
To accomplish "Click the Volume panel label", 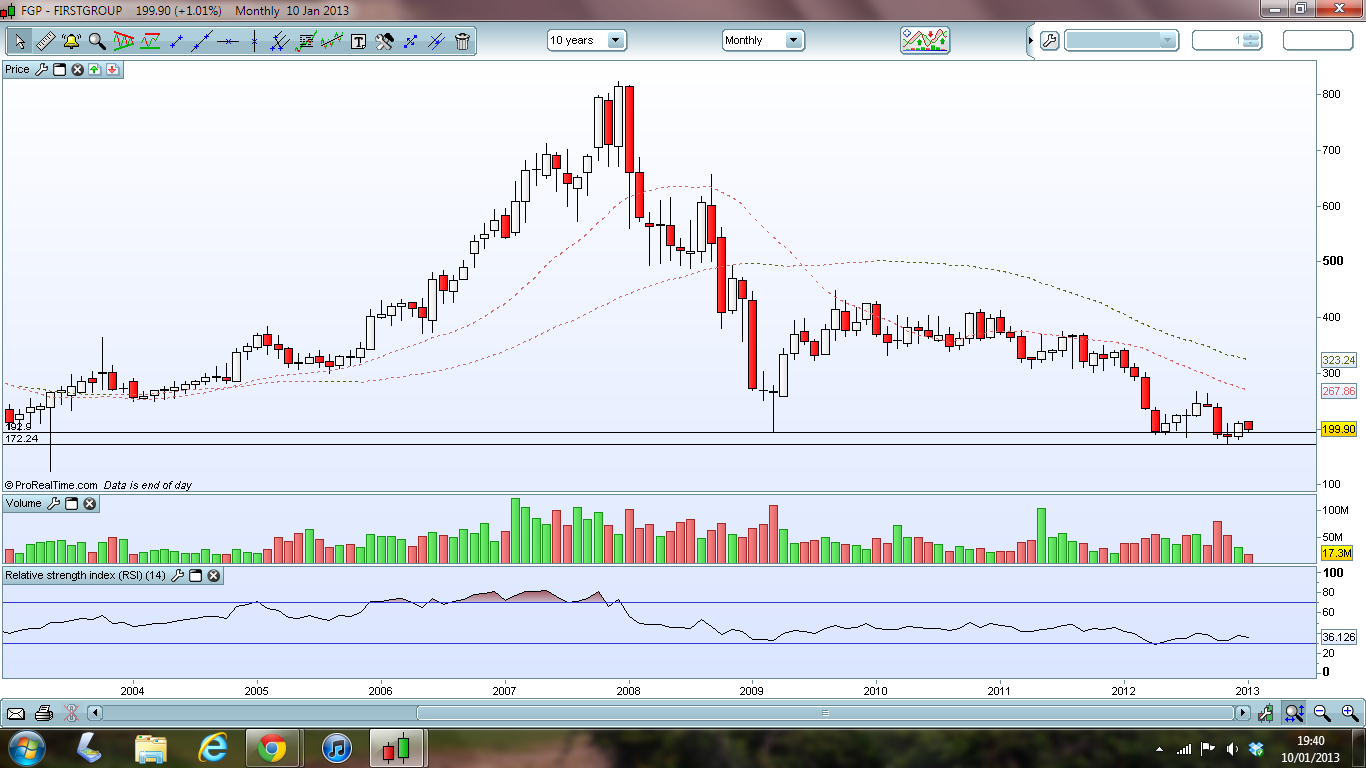I will 24,504.
